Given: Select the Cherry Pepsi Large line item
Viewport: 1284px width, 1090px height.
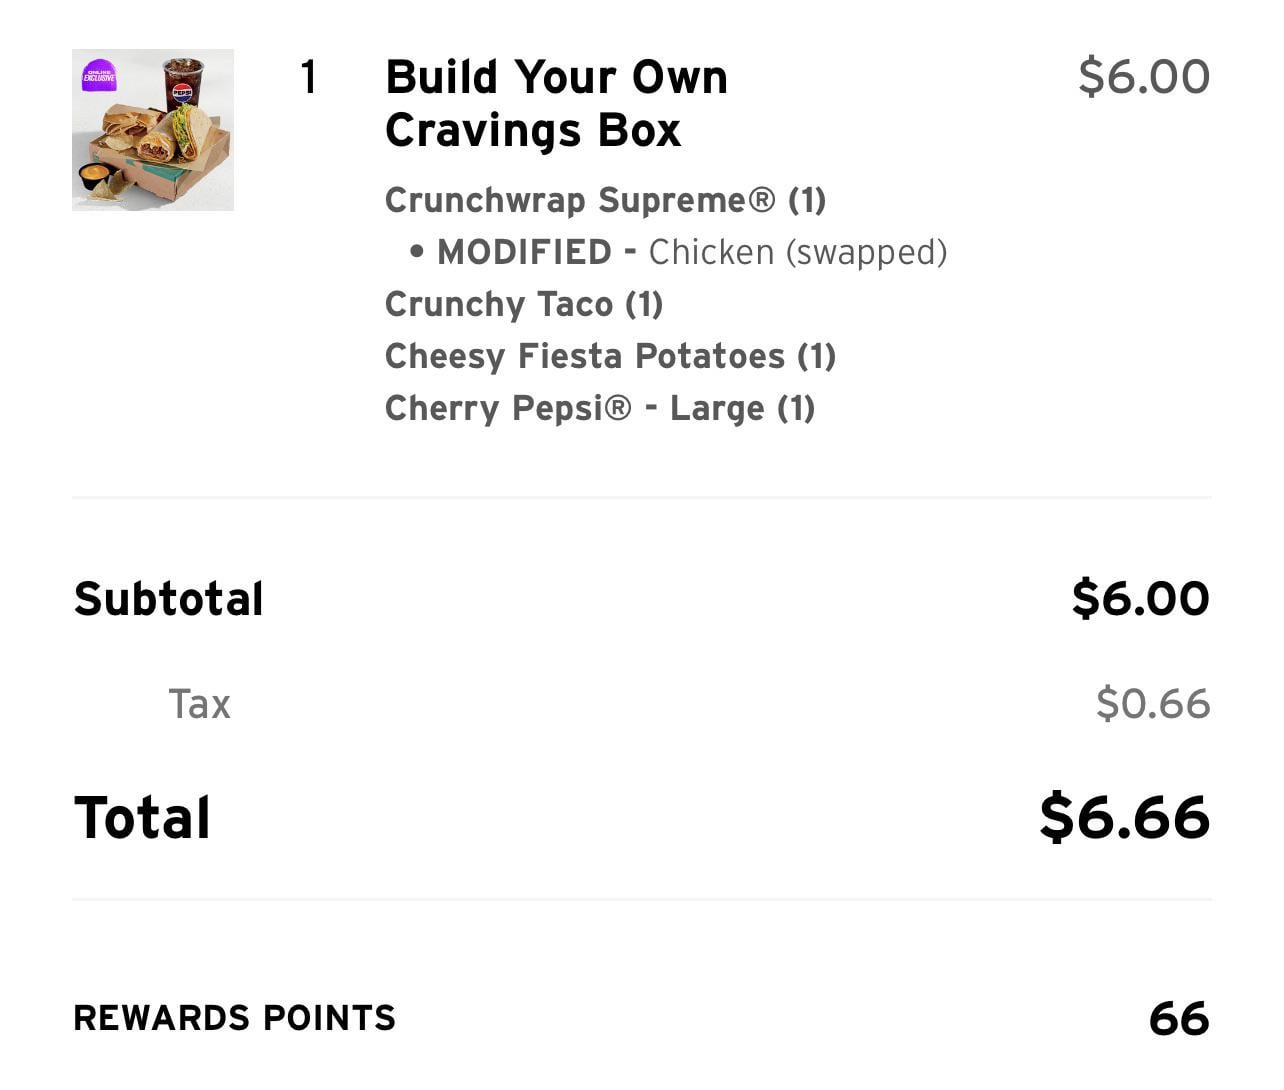Looking at the screenshot, I should [x=600, y=408].
